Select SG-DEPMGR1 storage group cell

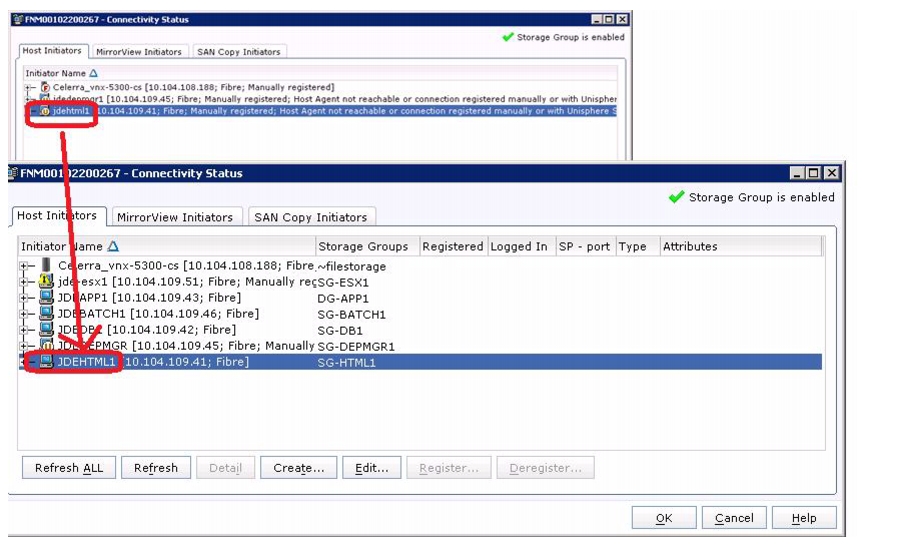click(356, 347)
